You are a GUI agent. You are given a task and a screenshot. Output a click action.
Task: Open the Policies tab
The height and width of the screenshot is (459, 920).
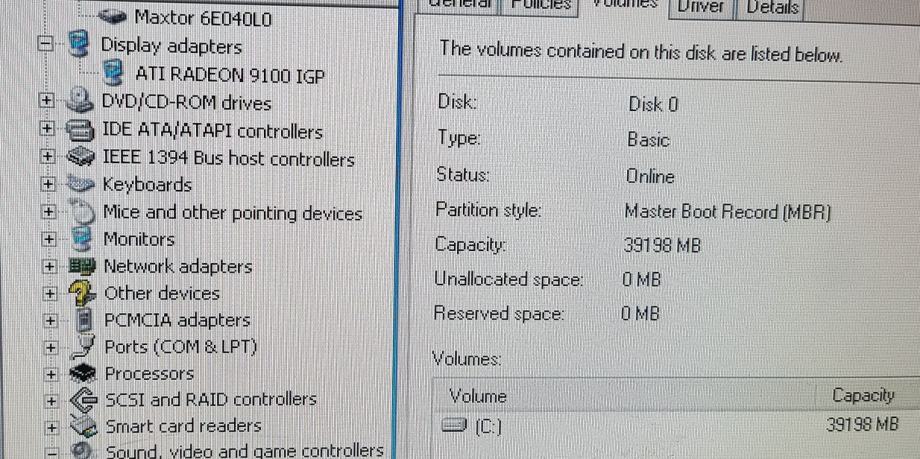coord(540,6)
